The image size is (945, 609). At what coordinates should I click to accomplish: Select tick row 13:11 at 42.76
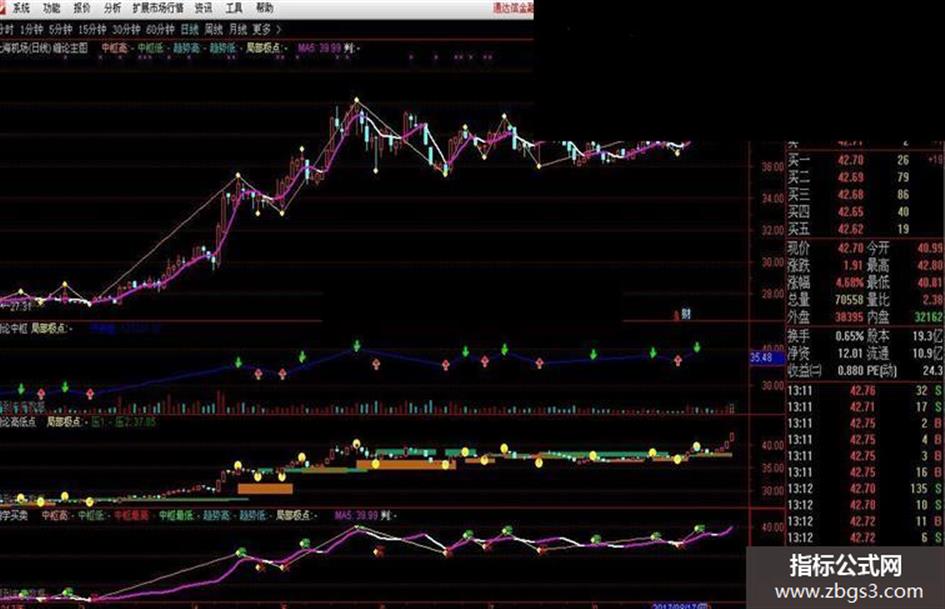tap(865, 391)
